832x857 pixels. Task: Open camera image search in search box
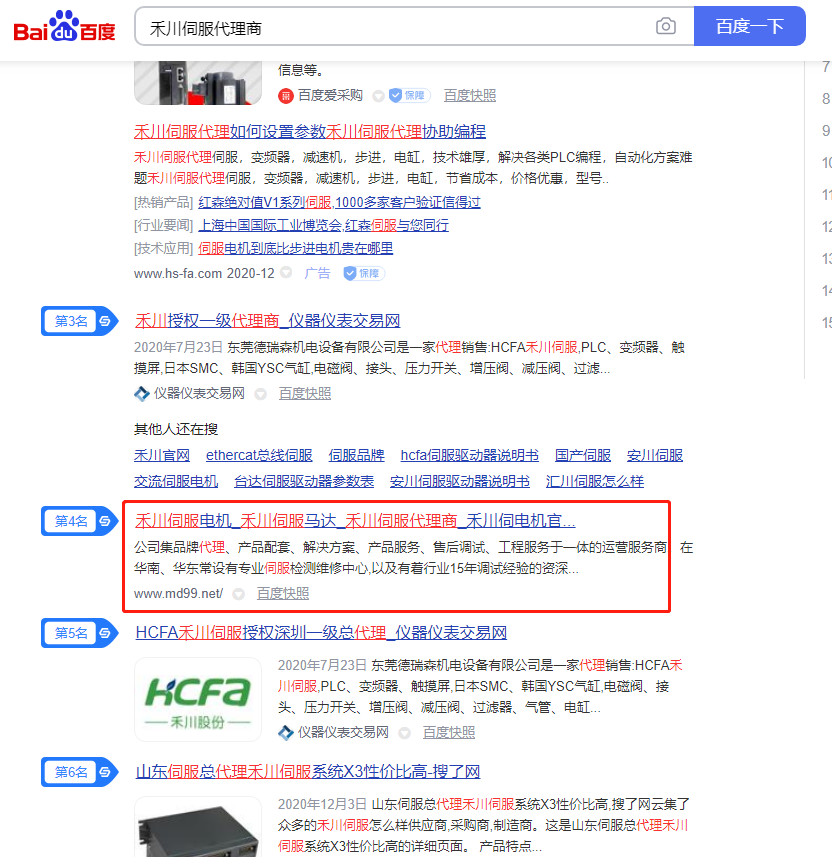coord(665,26)
